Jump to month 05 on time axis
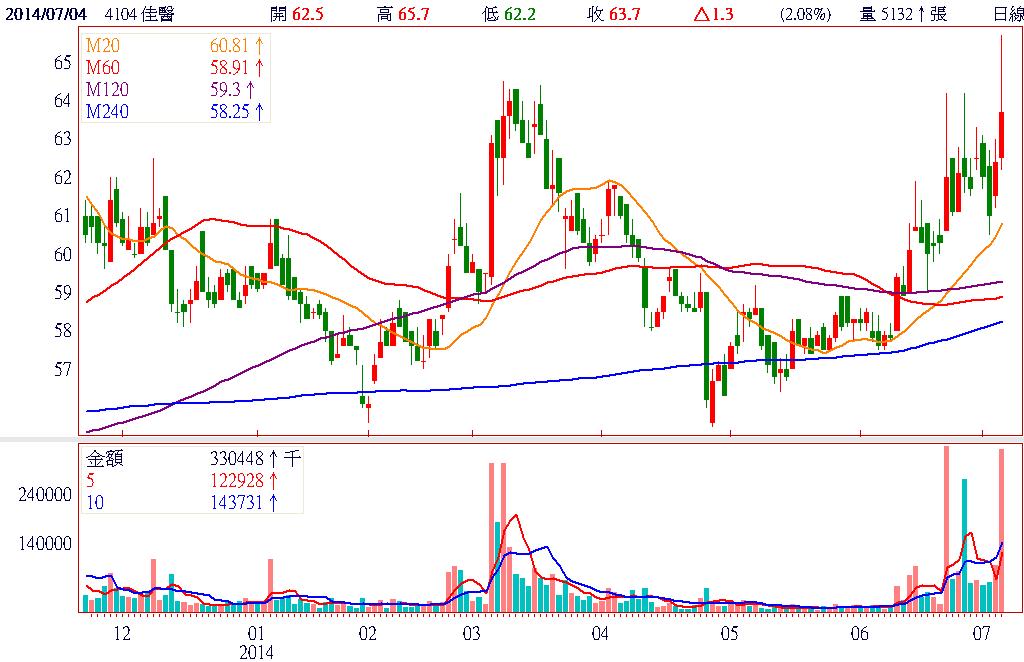The image size is (1024, 662). 729,634
